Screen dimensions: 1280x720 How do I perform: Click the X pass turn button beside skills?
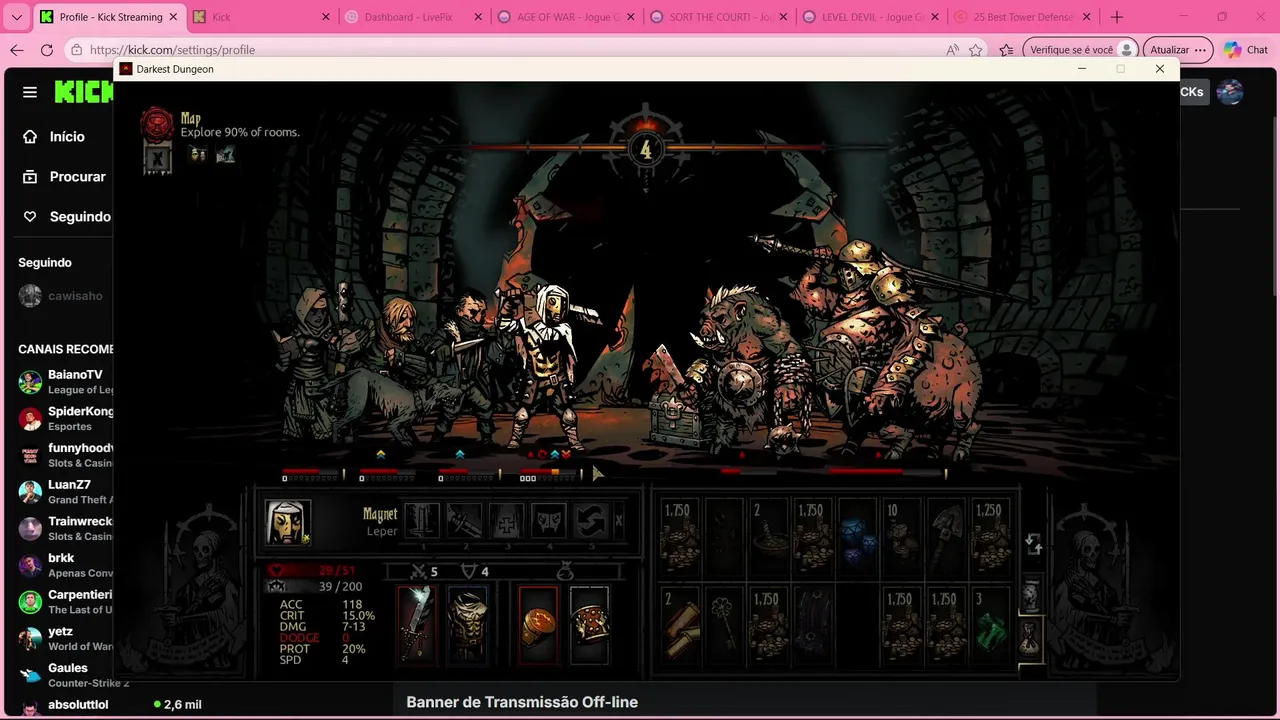(x=619, y=521)
